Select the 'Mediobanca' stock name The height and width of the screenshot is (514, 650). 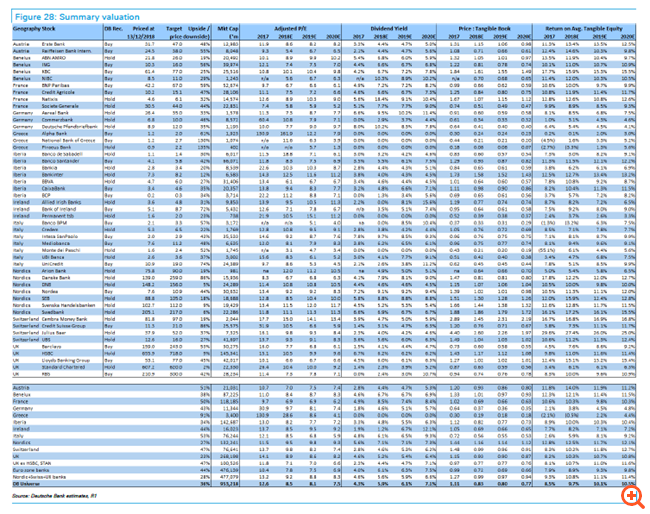55,243
